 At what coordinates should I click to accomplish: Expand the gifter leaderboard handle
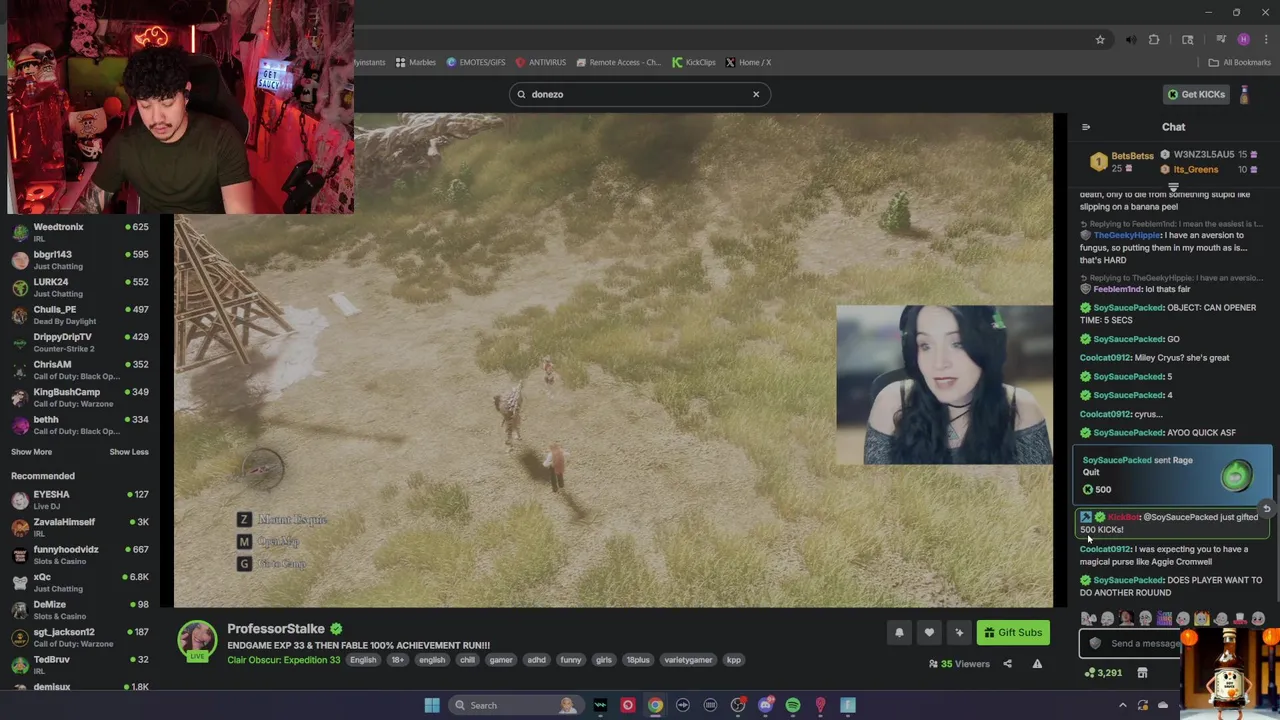pyautogui.click(x=1173, y=186)
